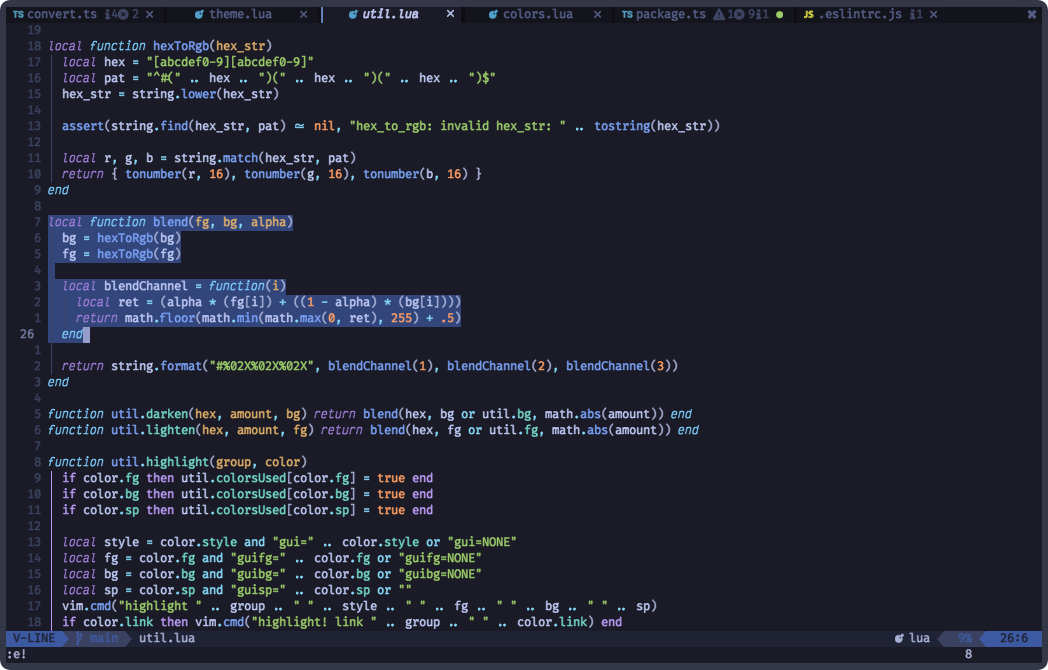Click the TypeScript icon on convert.ts tab
This screenshot has height=670, width=1048.
(19, 14)
